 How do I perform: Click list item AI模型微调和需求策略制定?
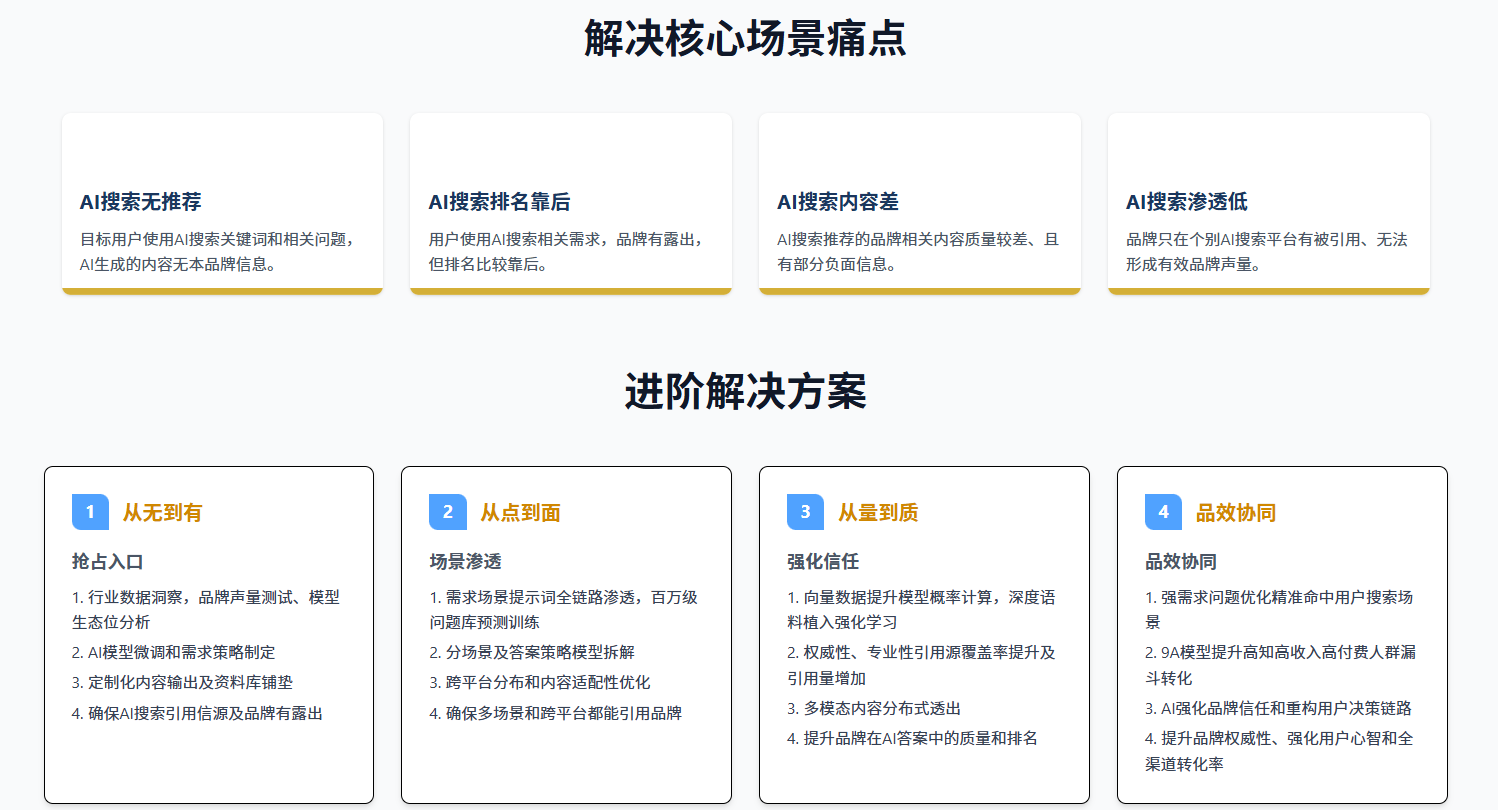[x=173, y=652]
